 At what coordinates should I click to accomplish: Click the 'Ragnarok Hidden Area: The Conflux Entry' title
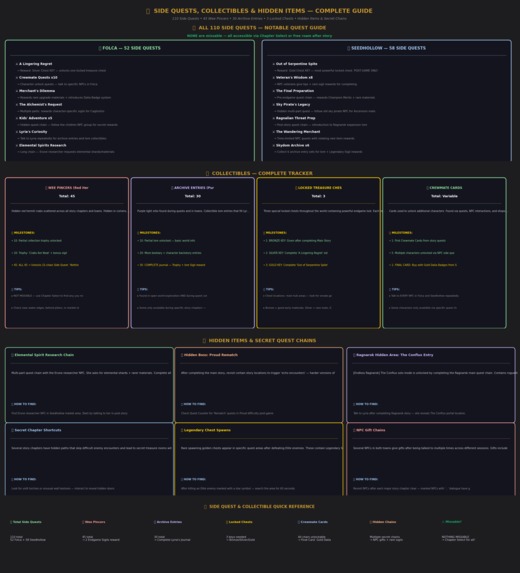[x=392, y=355]
